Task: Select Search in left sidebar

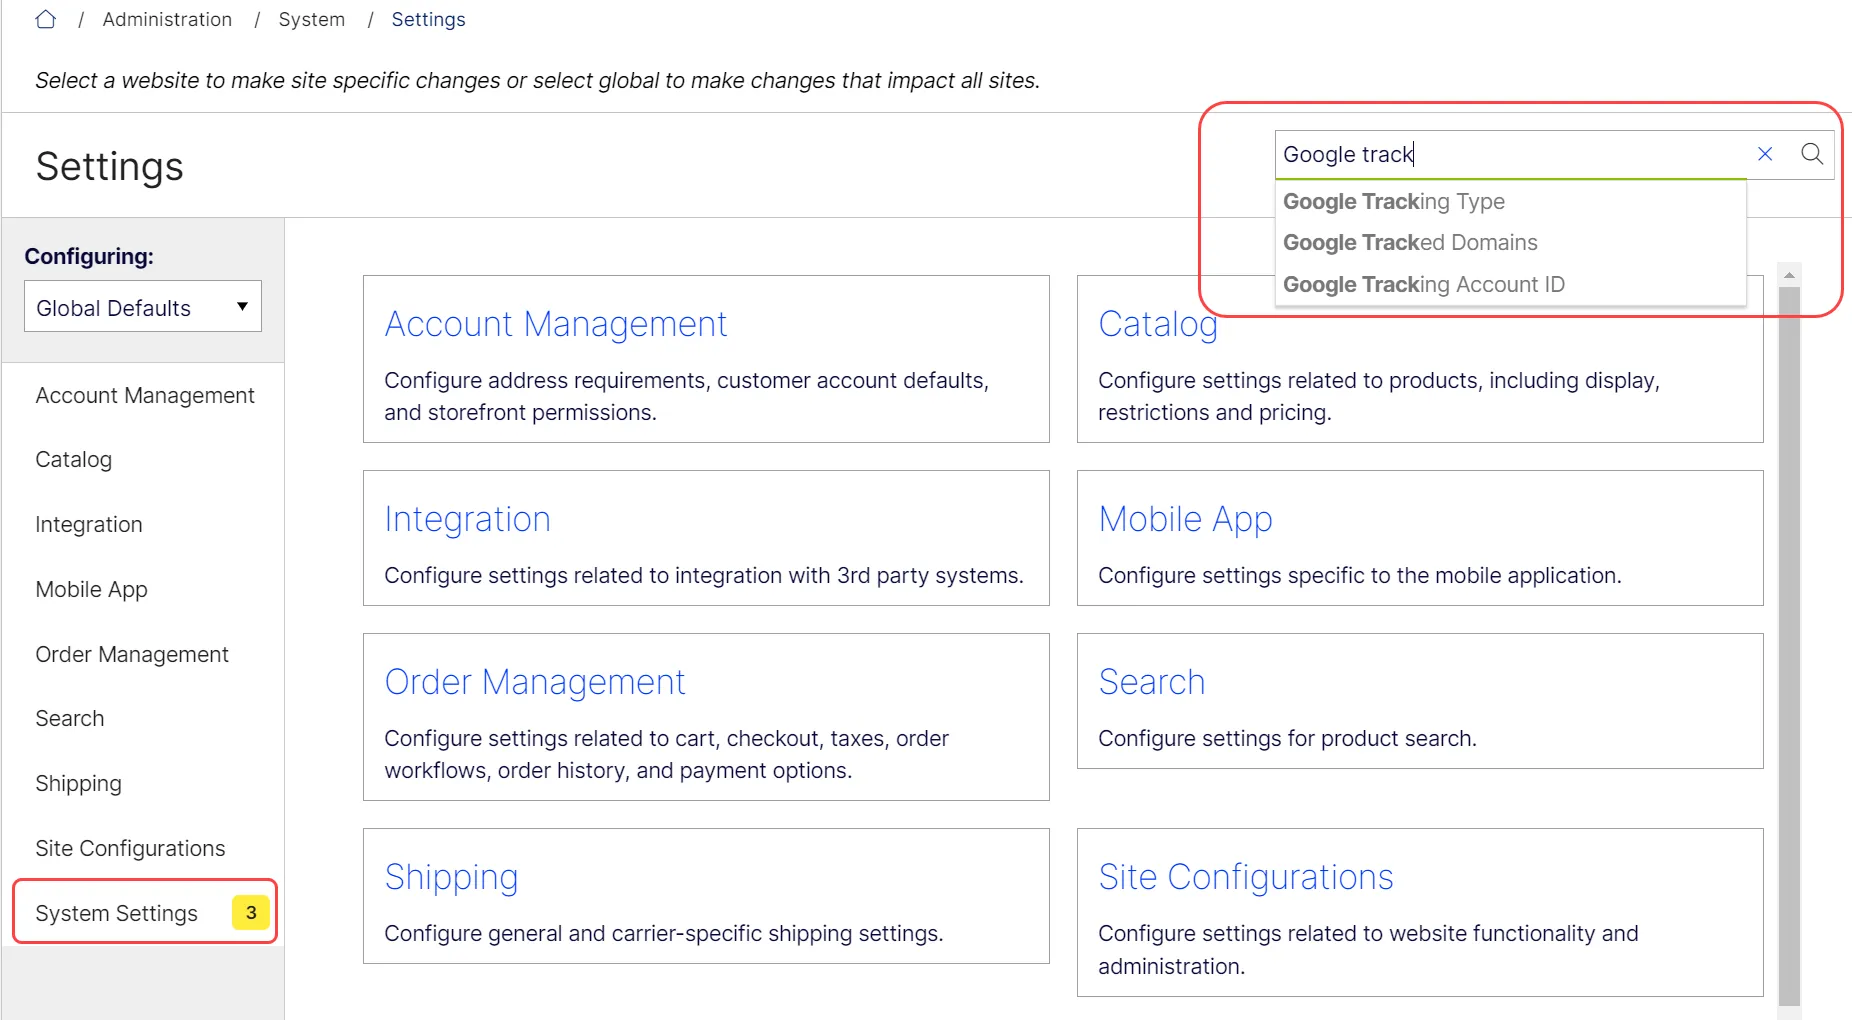Action: tap(70, 719)
